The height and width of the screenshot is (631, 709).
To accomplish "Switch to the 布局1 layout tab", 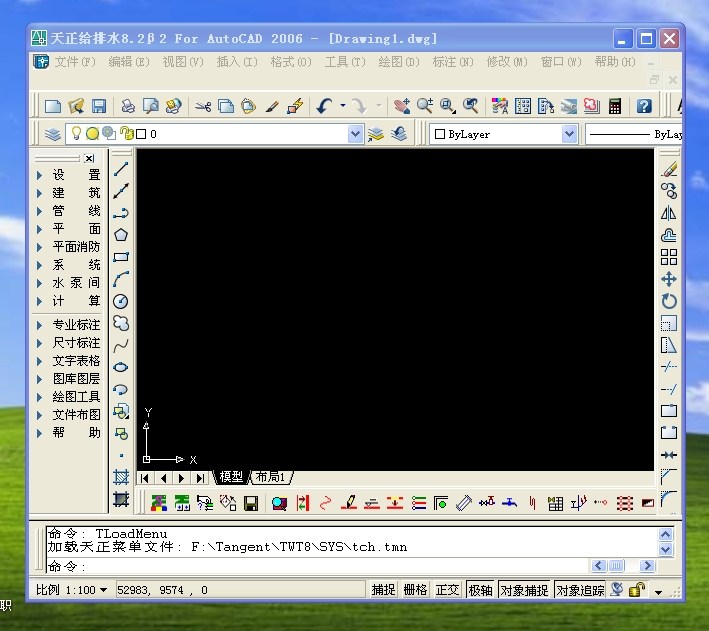I will (270, 477).
